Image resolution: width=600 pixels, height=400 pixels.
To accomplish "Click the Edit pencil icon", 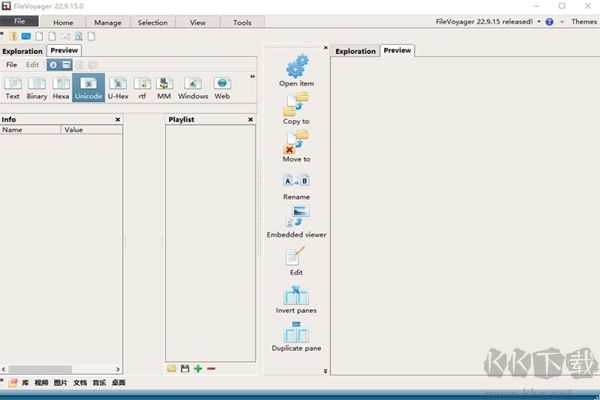I will pyautogui.click(x=295, y=256).
